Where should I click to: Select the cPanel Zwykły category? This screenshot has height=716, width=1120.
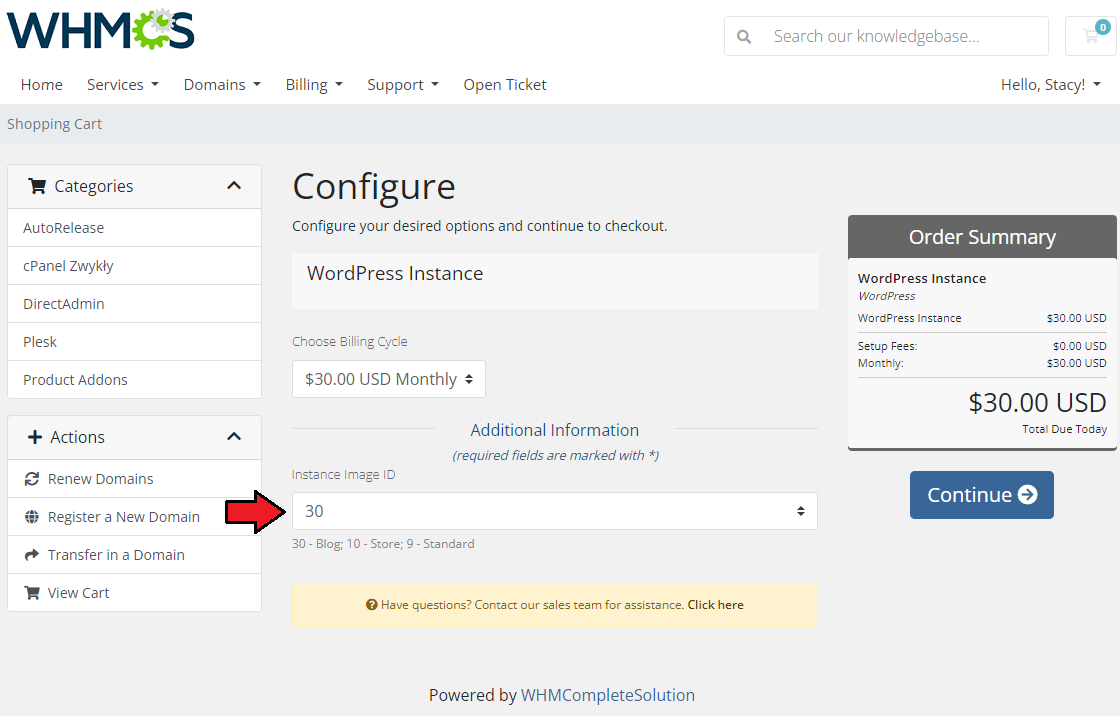pos(134,266)
